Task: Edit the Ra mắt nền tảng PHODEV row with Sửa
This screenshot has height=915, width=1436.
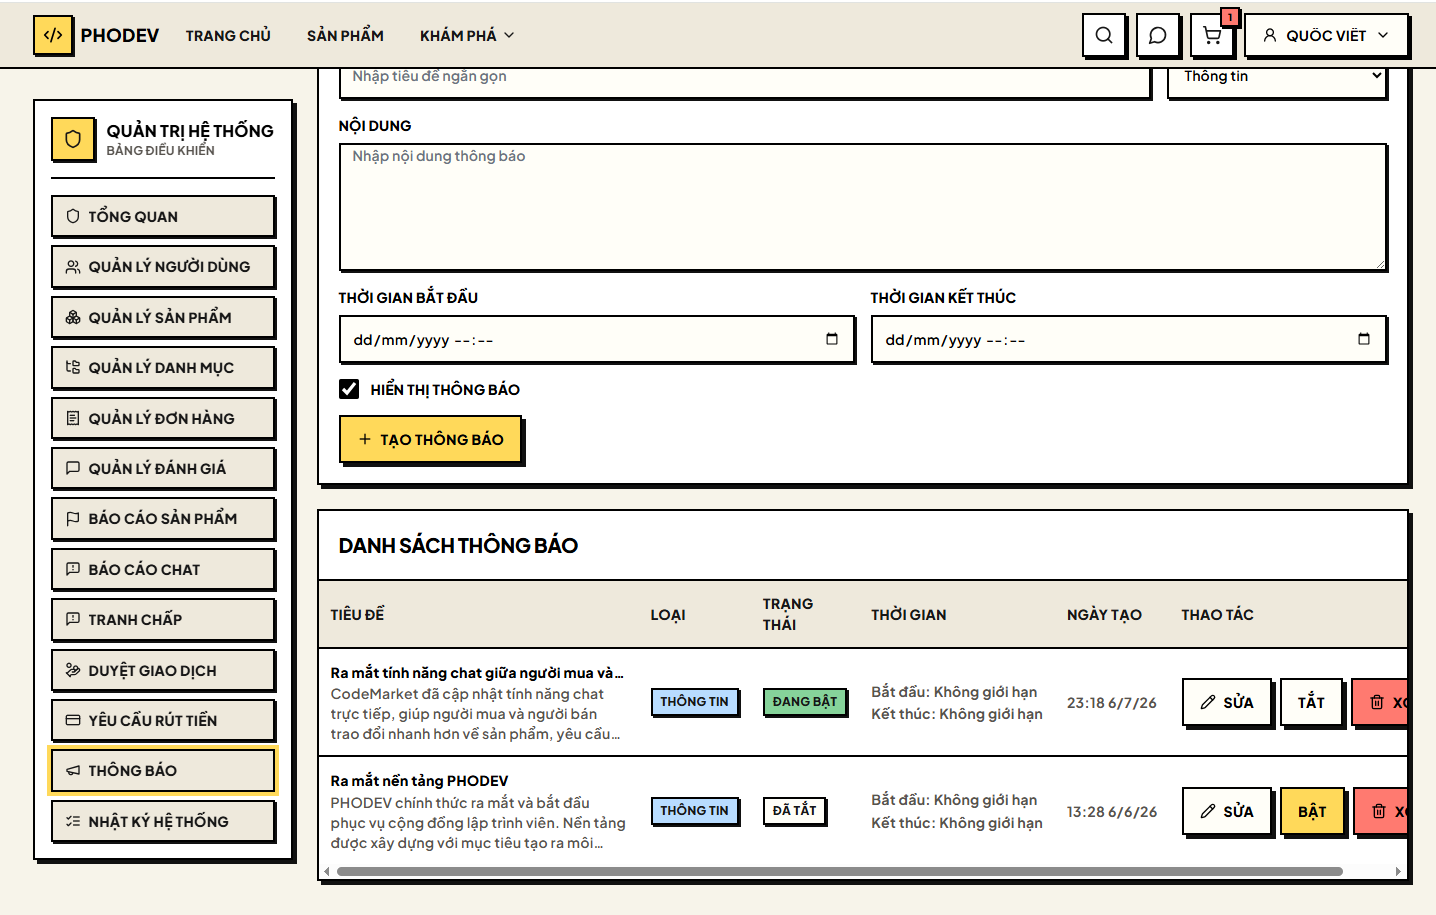Action: (x=1227, y=811)
